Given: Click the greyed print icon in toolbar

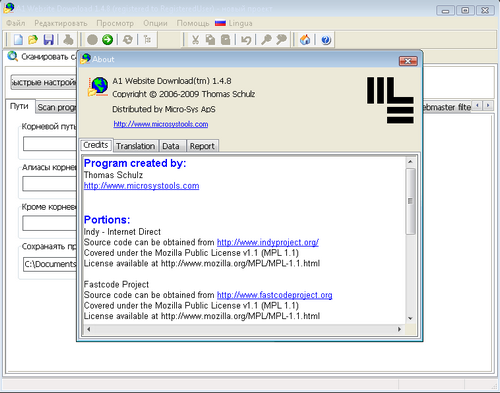Looking at the screenshot, I should (x=68, y=40).
